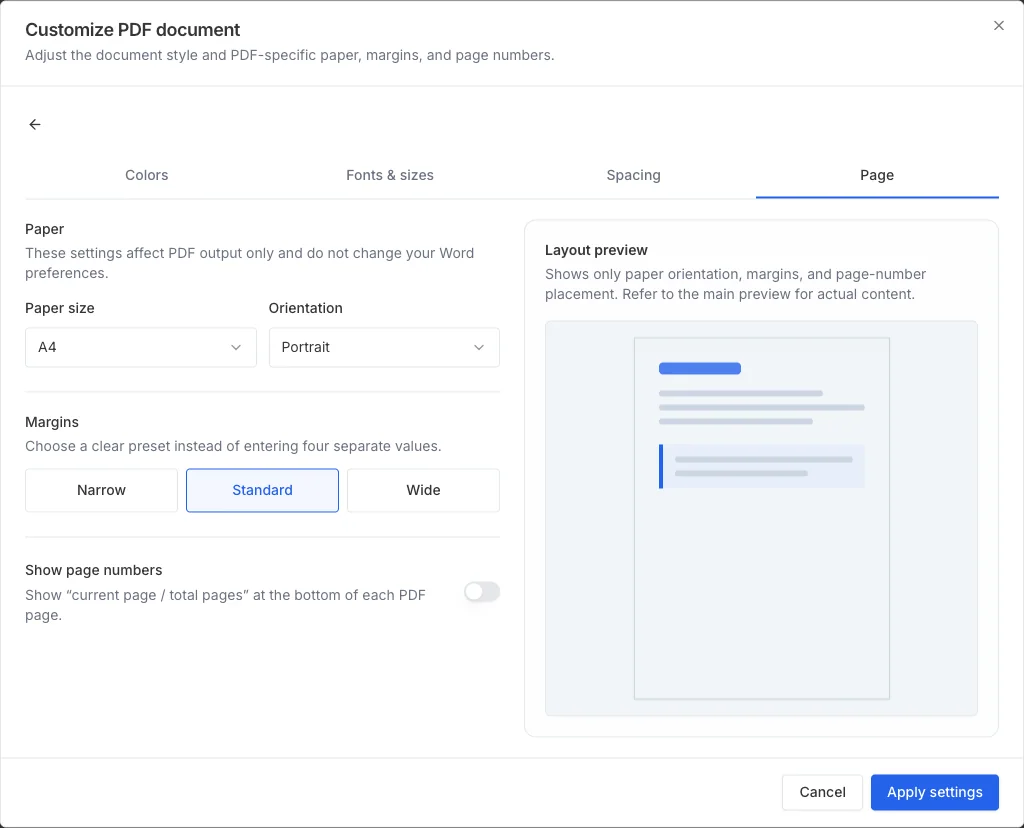Enable the Show page numbers switch
1024x828 pixels.
tap(482, 592)
